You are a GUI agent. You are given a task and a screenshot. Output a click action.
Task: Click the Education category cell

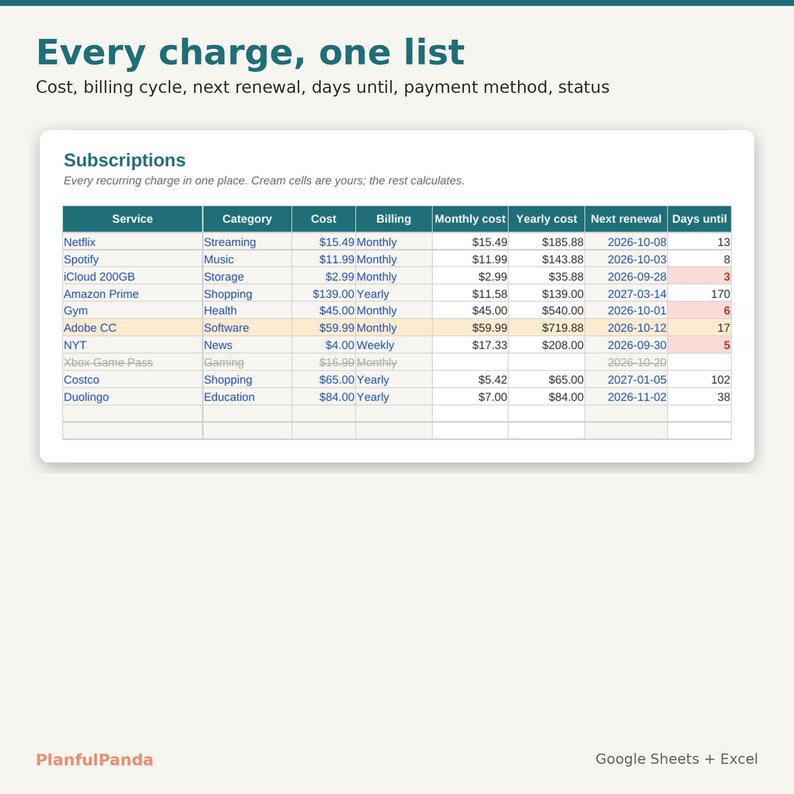(247, 396)
